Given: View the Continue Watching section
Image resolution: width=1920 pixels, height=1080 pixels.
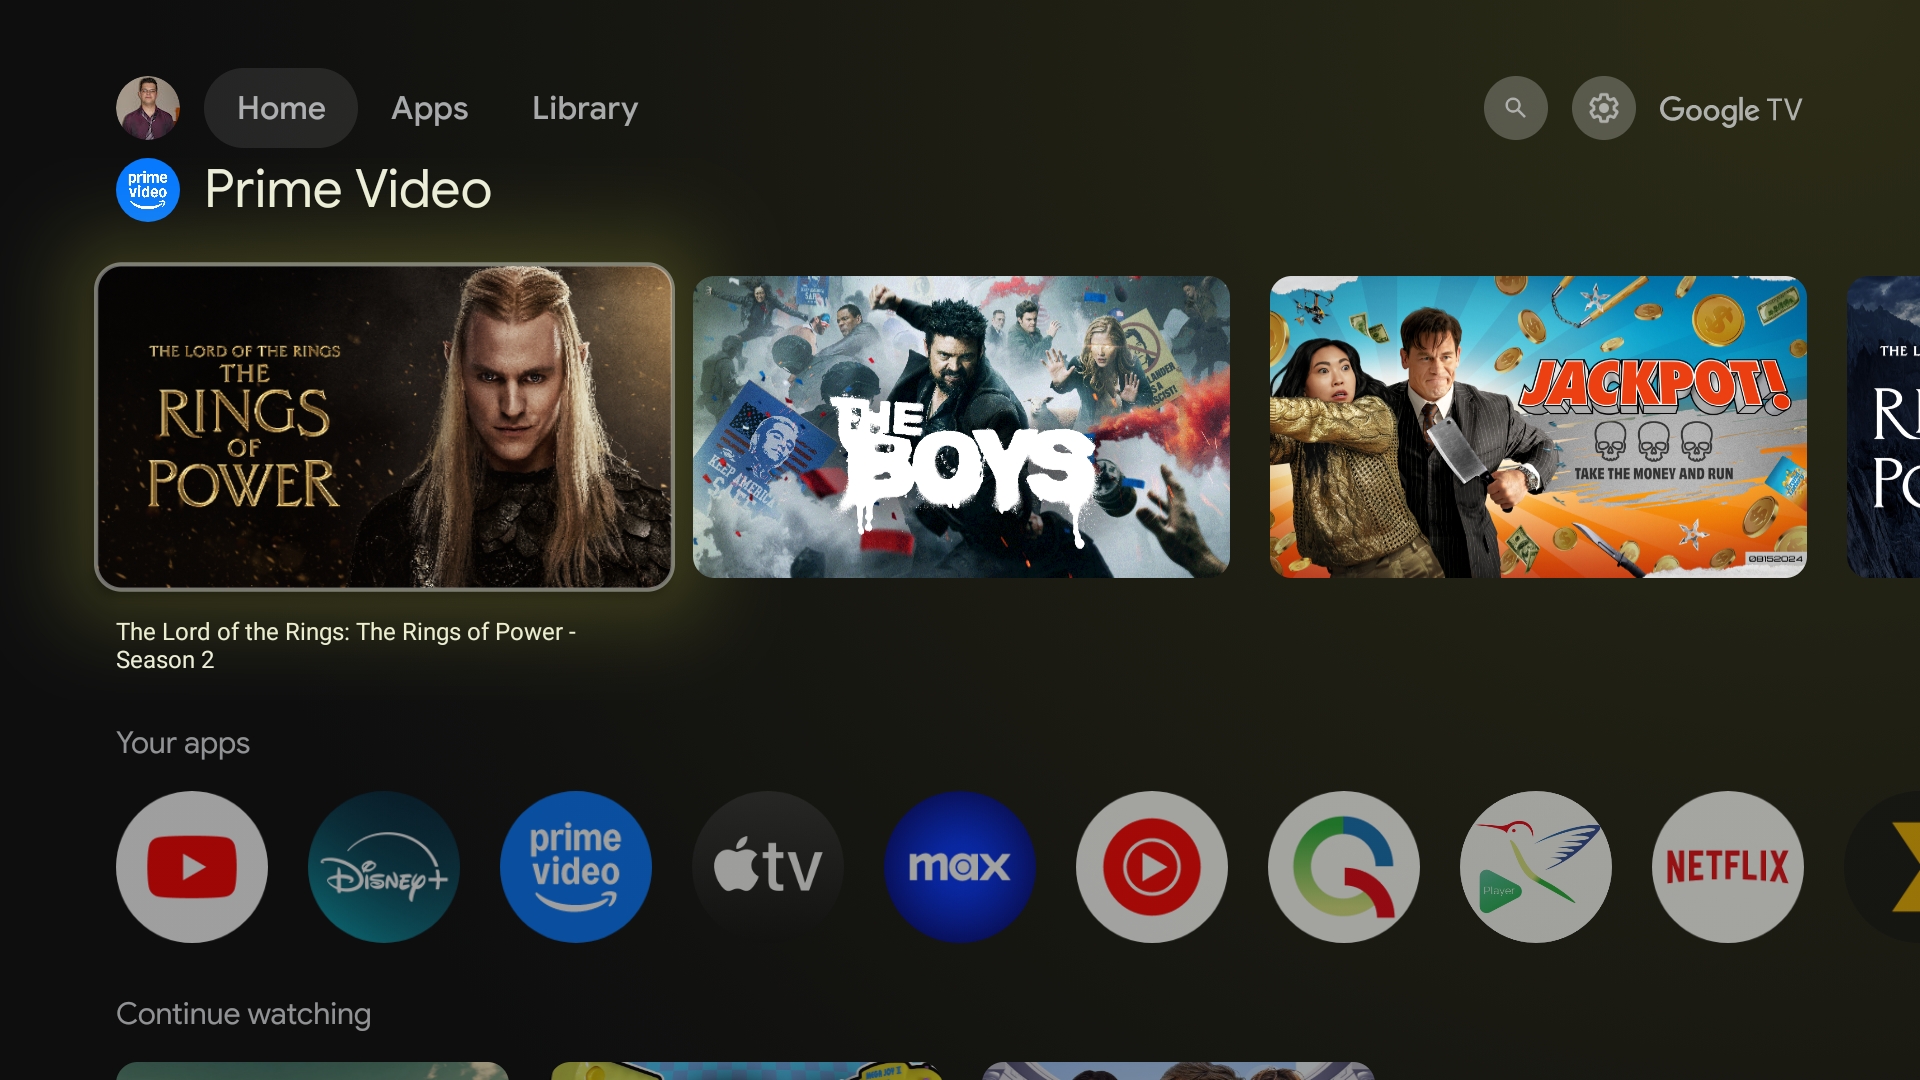Looking at the screenshot, I should (244, 1013).
